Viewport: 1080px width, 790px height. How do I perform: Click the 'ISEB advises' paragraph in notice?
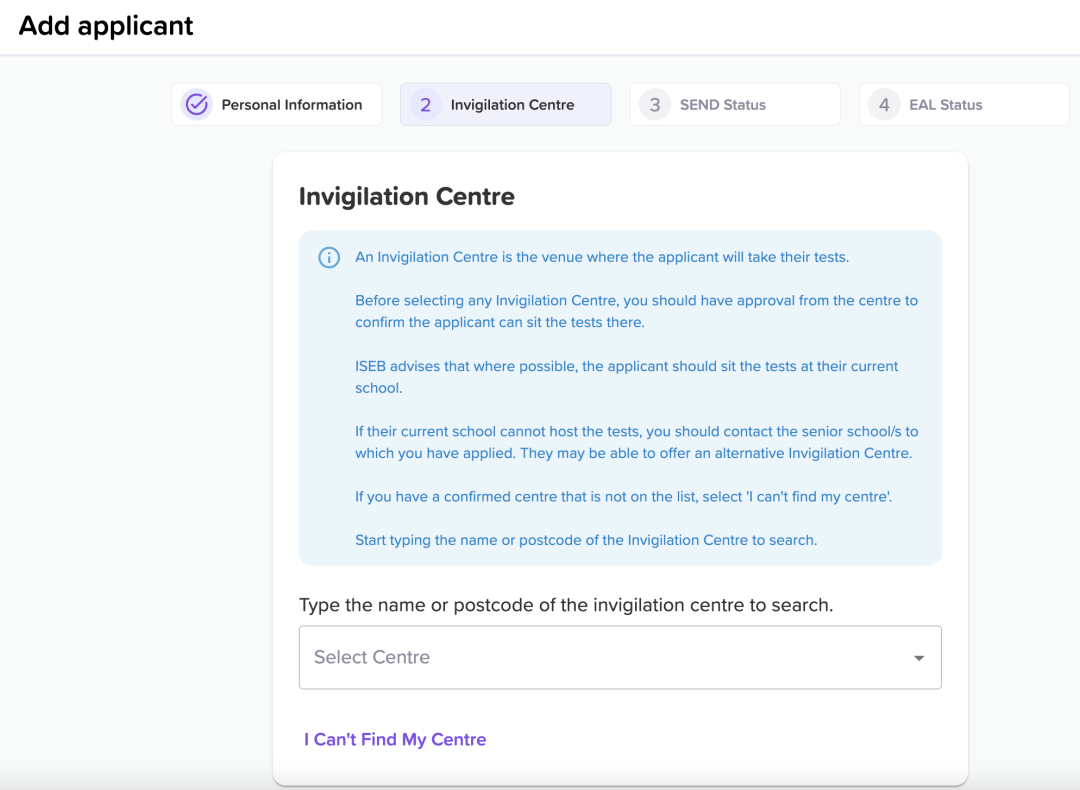(x=627, y=377)
